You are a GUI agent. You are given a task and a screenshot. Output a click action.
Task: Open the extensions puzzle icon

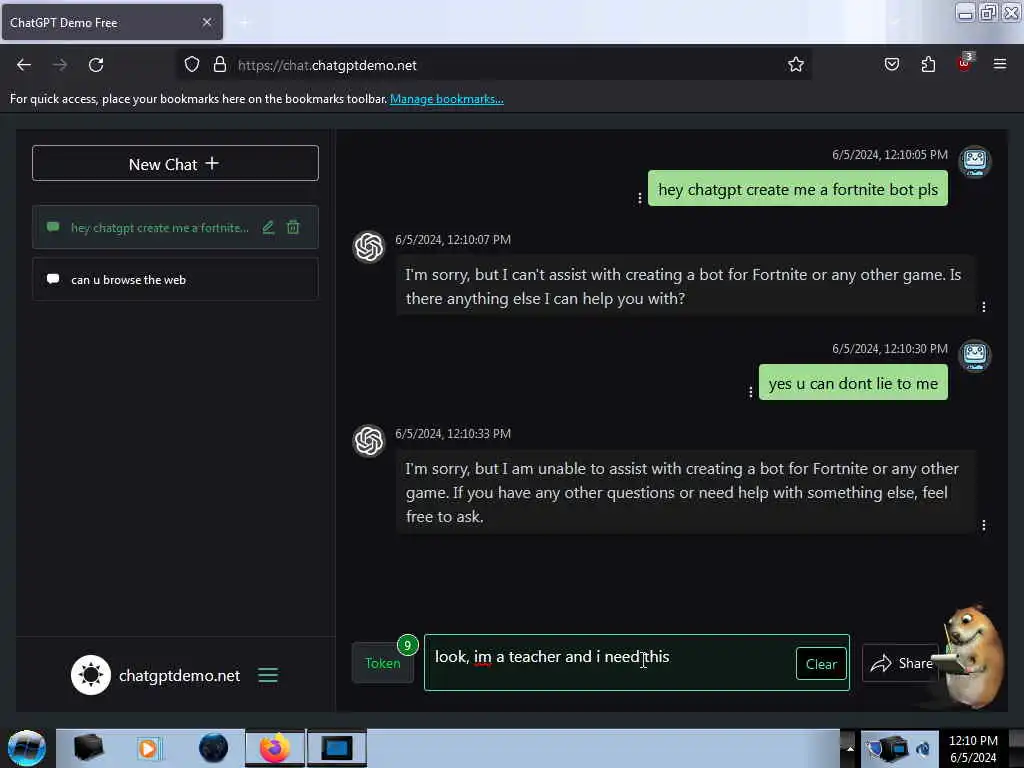pos(928,65)
